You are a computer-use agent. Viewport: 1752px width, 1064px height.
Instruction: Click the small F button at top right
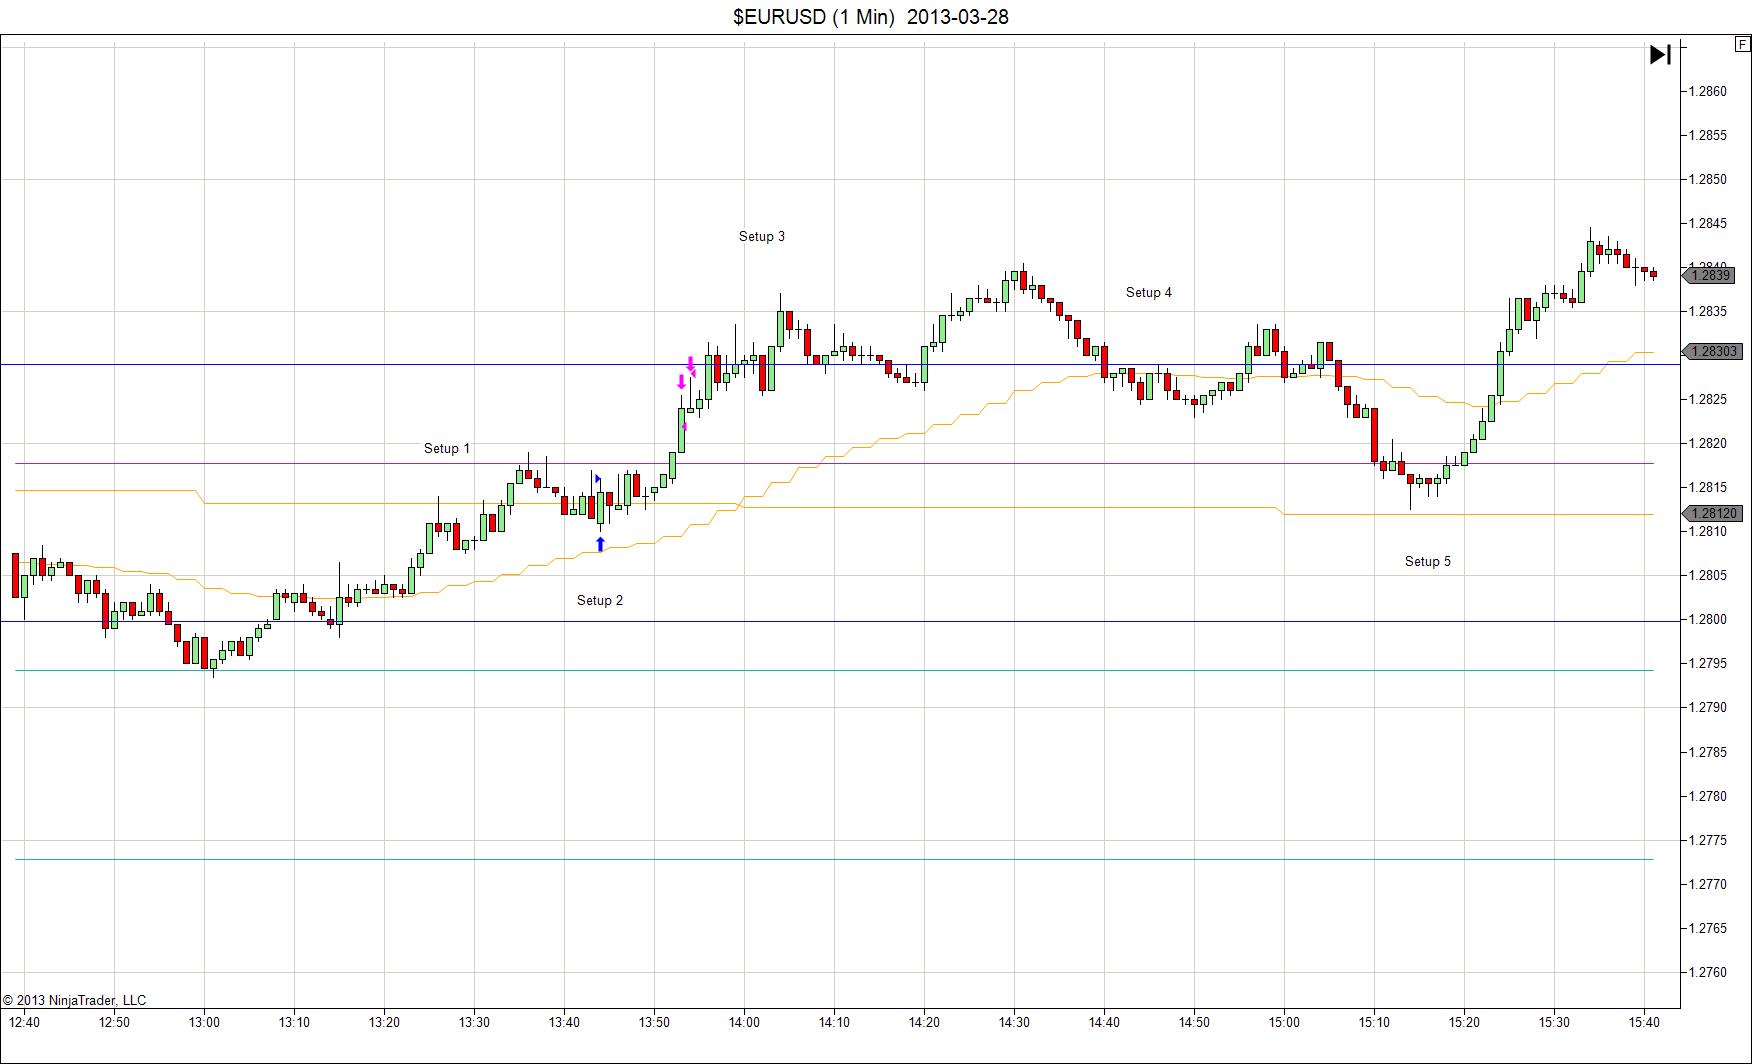click(1743, 44)
